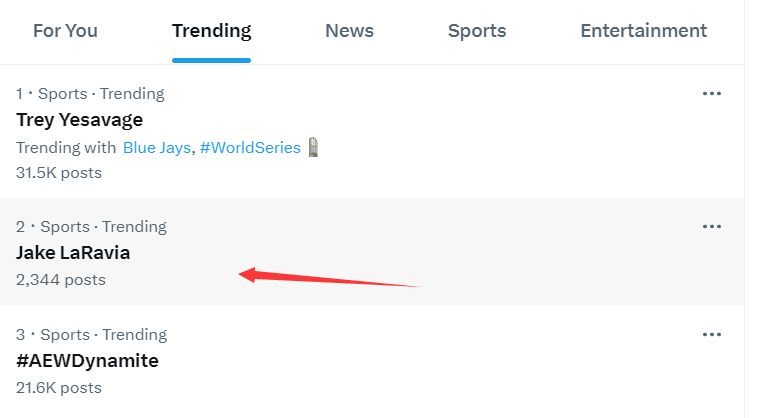Go to the Sports tab
Image resolution: width=764 pixels, height=418 pixels.
[477, 31]
